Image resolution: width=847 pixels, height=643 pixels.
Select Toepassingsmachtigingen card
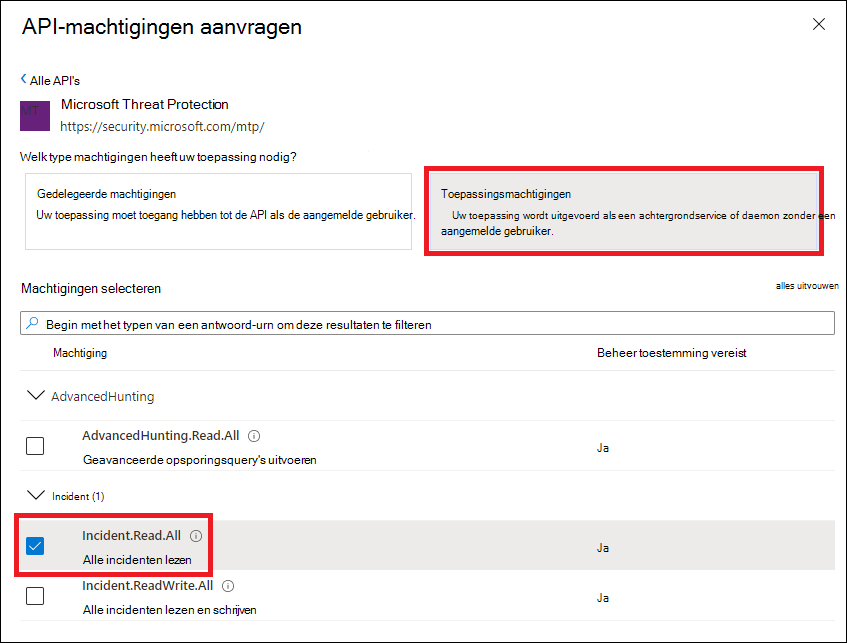[x=624, y=211]
